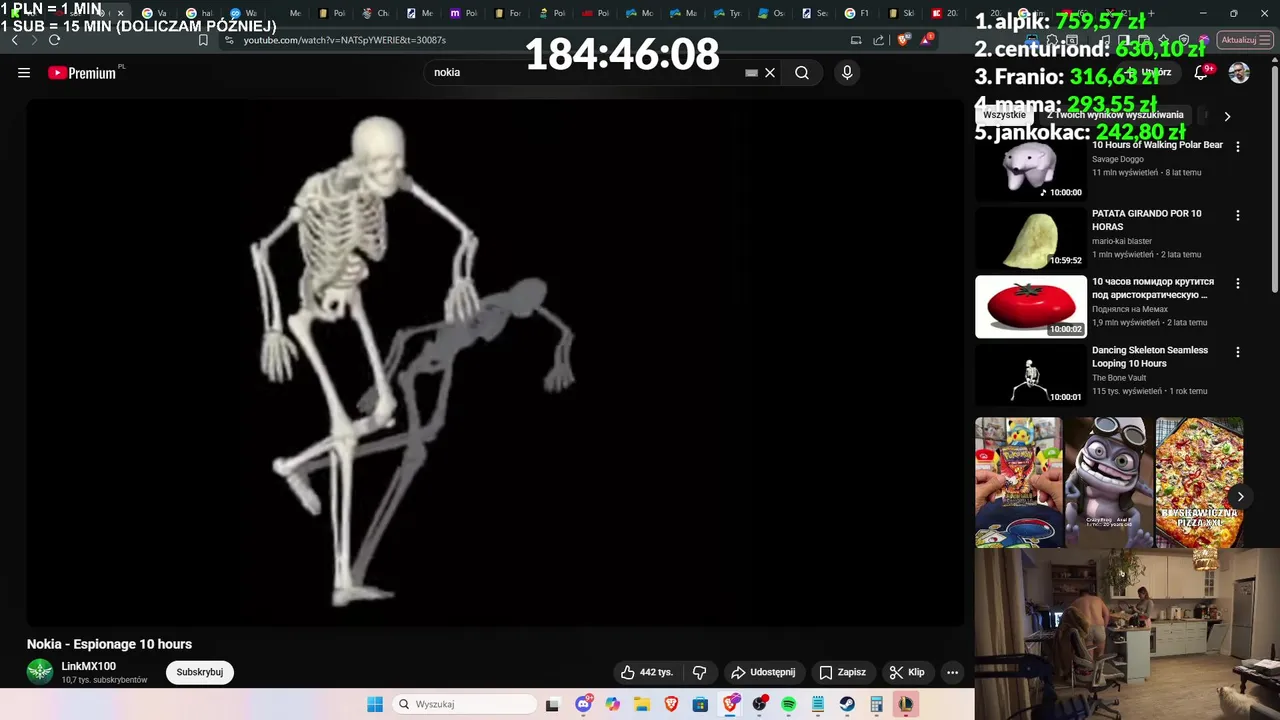Open the Aktualizuj browser update button

(x=1244, y=40)
